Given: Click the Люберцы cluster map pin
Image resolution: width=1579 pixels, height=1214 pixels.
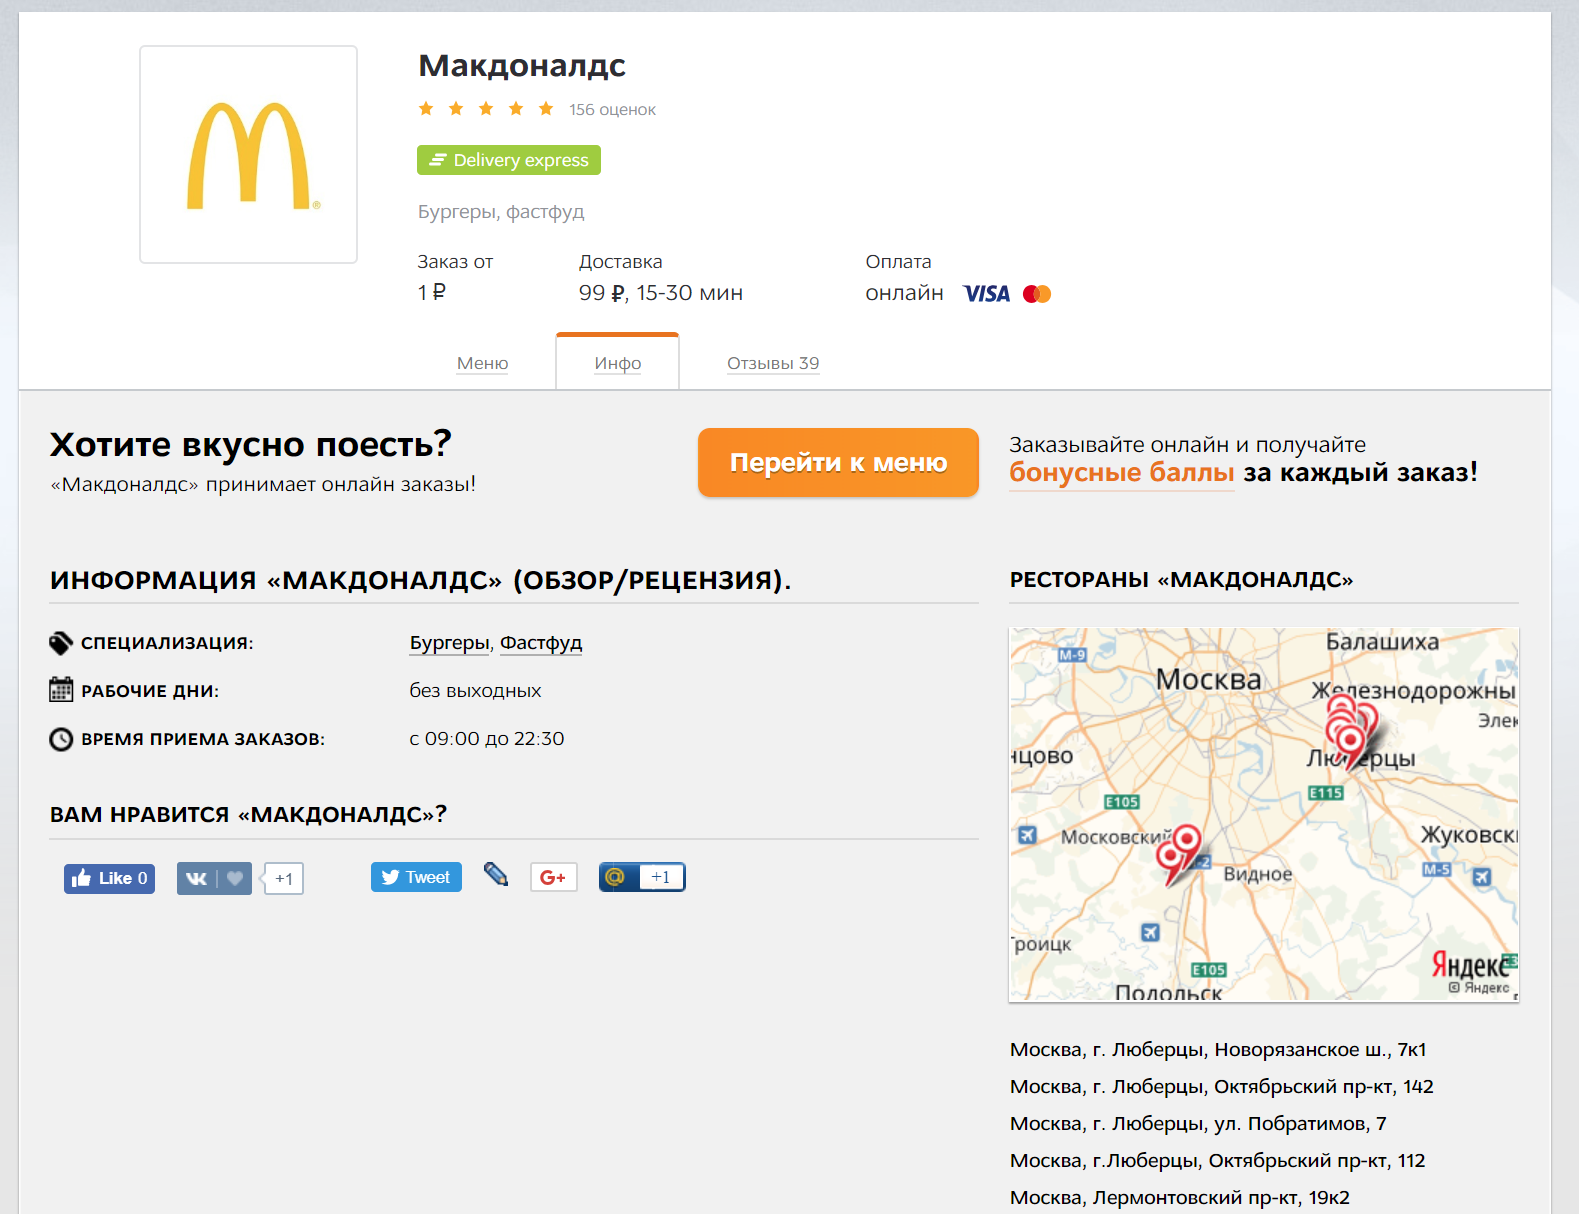Looking at the screenshot, I should [x=1350, y=738].
